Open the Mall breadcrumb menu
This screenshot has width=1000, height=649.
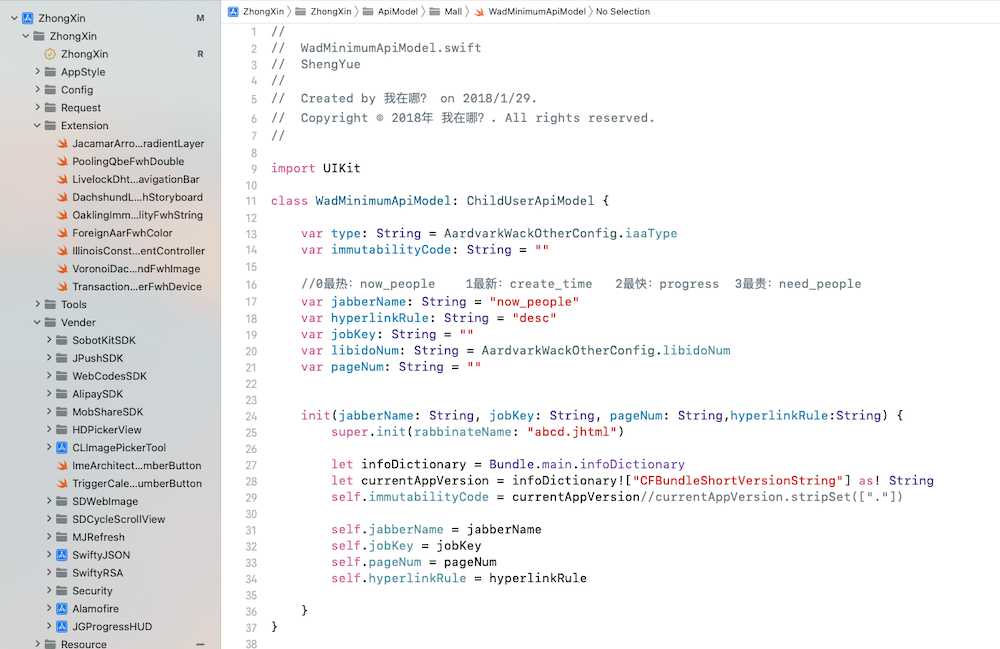click(x=453, y=11)
